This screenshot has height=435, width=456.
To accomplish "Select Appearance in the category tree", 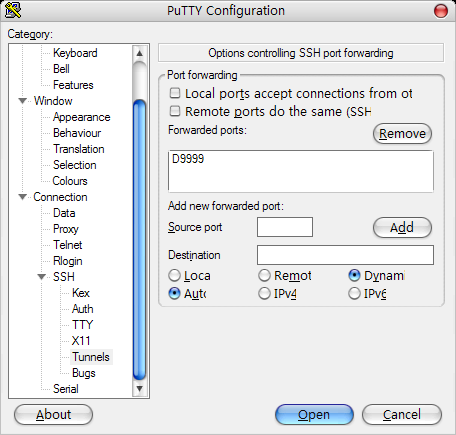I will tap(82, 117).
